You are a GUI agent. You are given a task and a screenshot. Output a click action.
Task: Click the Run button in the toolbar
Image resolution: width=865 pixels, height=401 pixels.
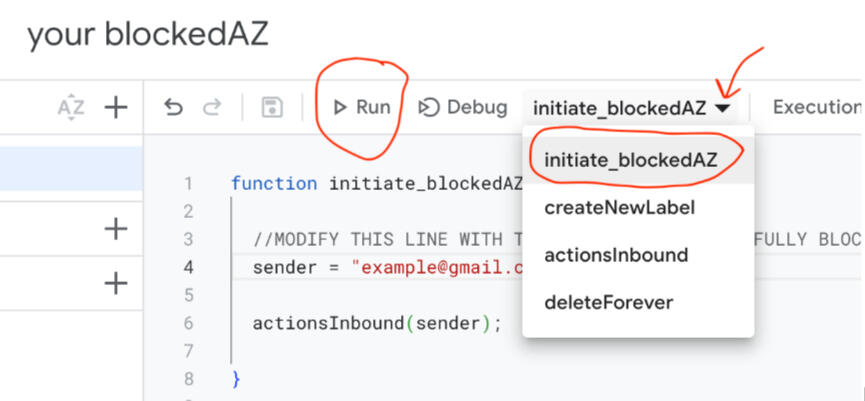pos(362,107)
